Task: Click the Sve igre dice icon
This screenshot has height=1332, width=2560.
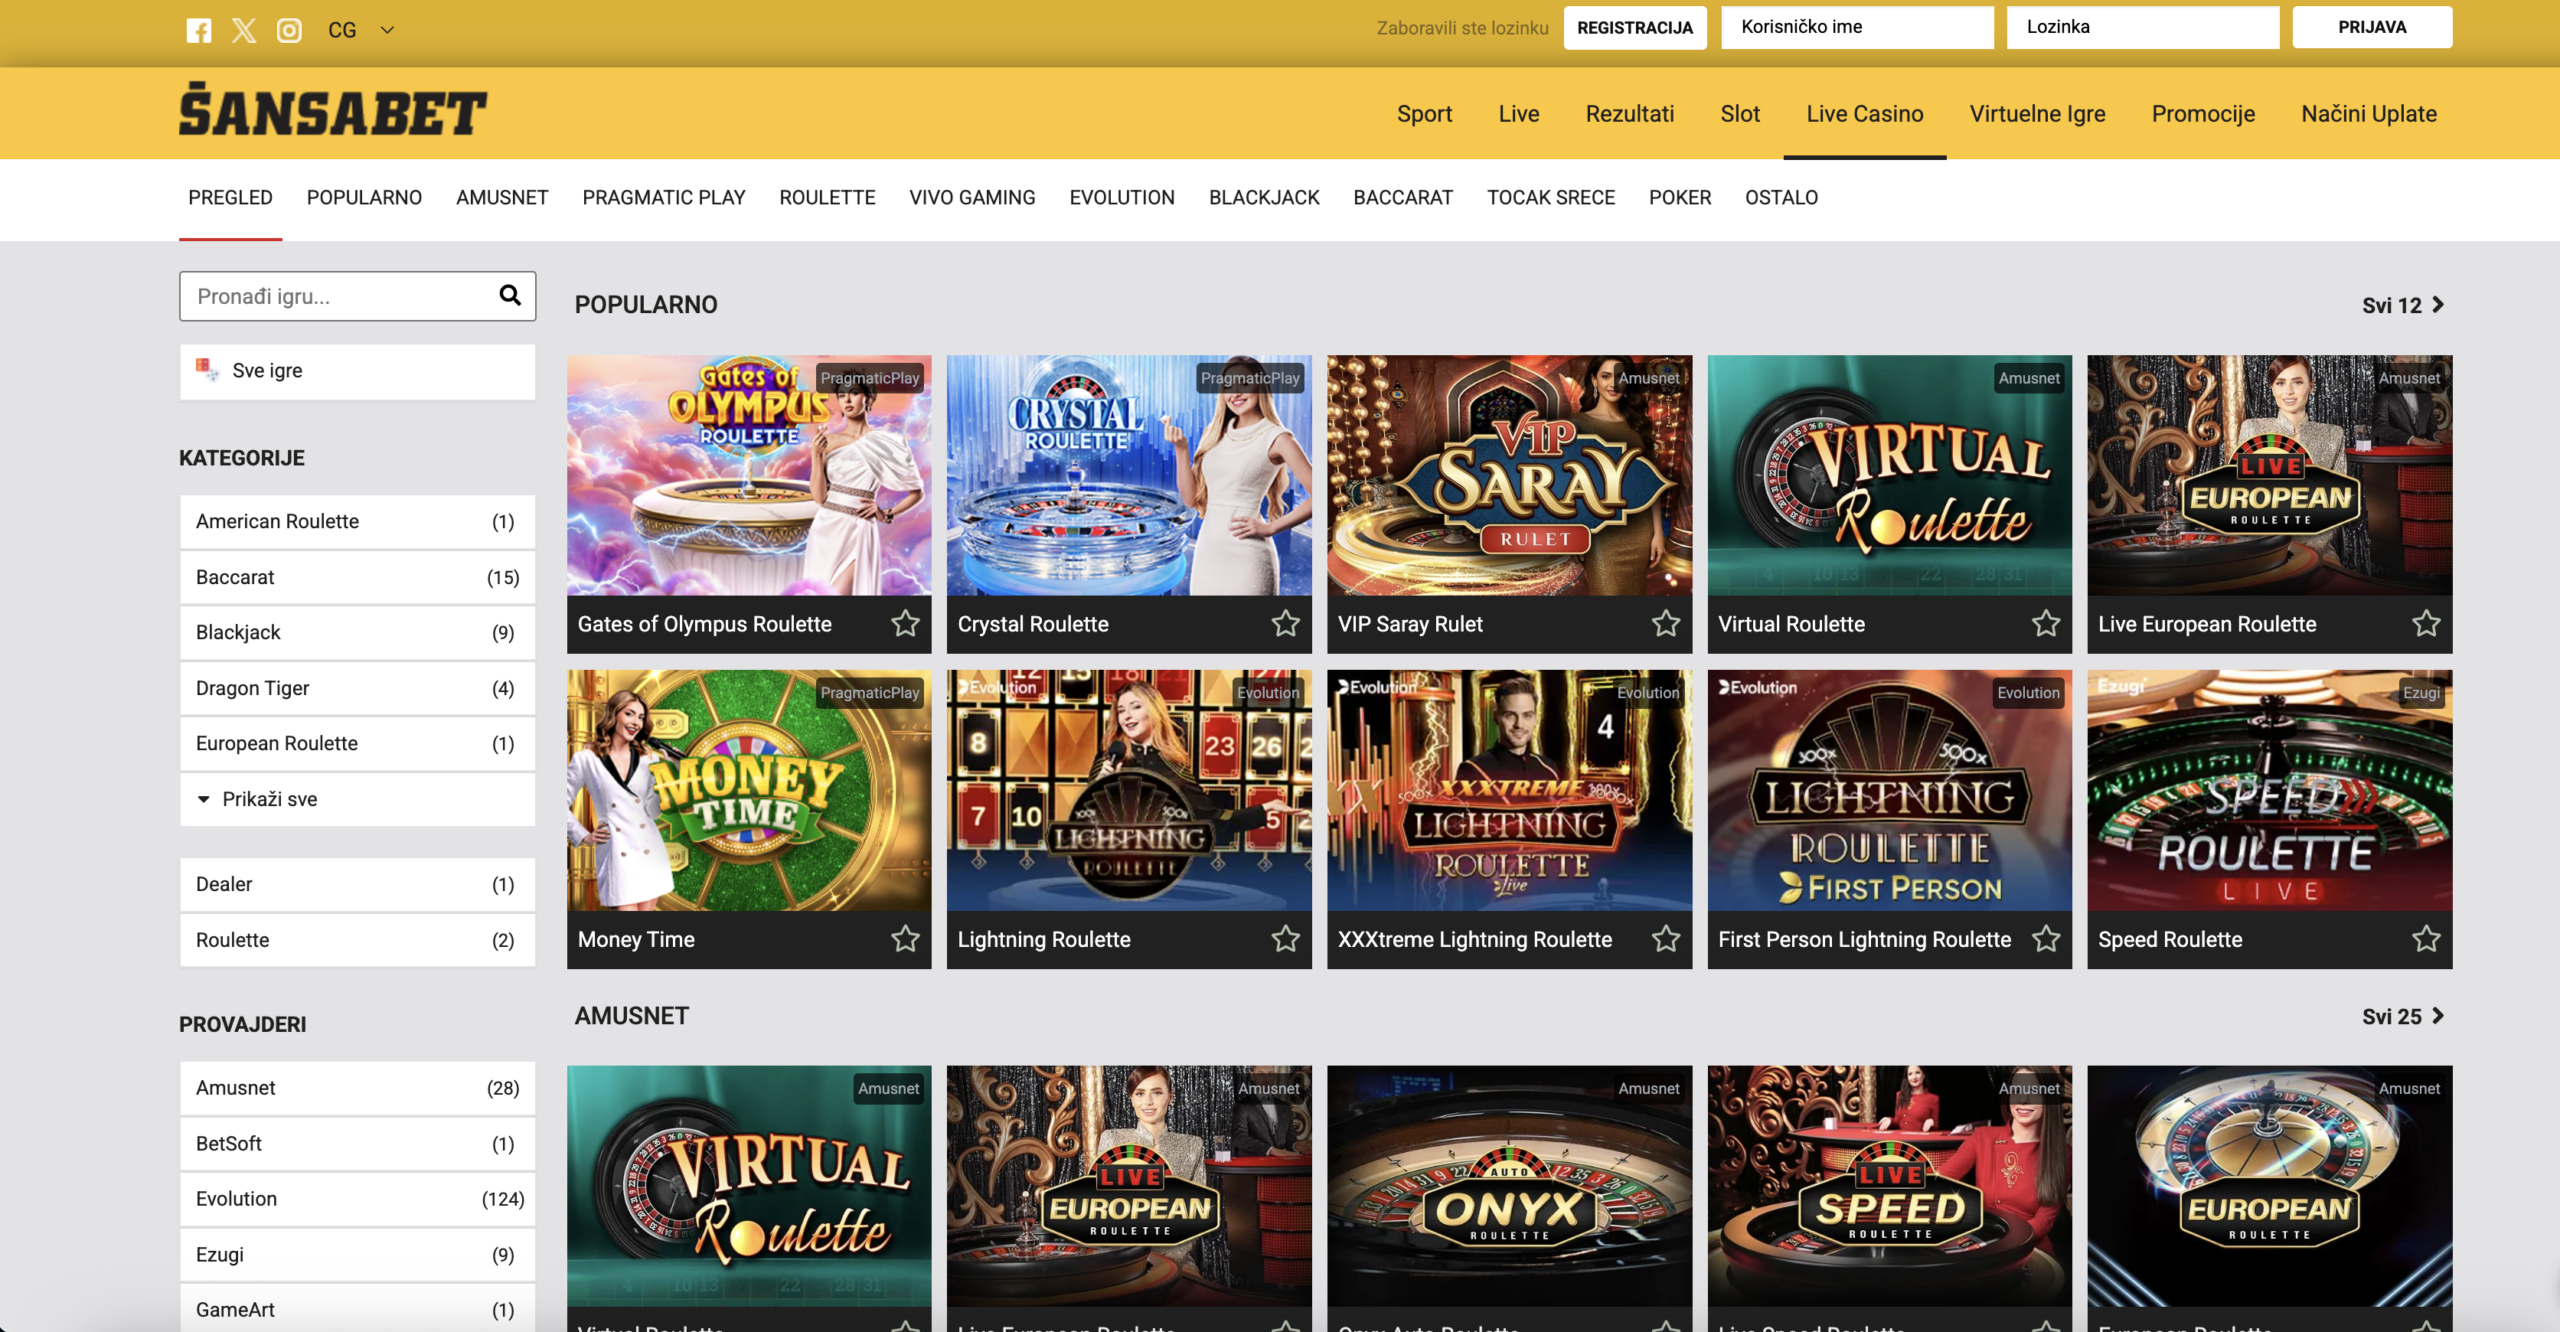Action: [207, 370]
